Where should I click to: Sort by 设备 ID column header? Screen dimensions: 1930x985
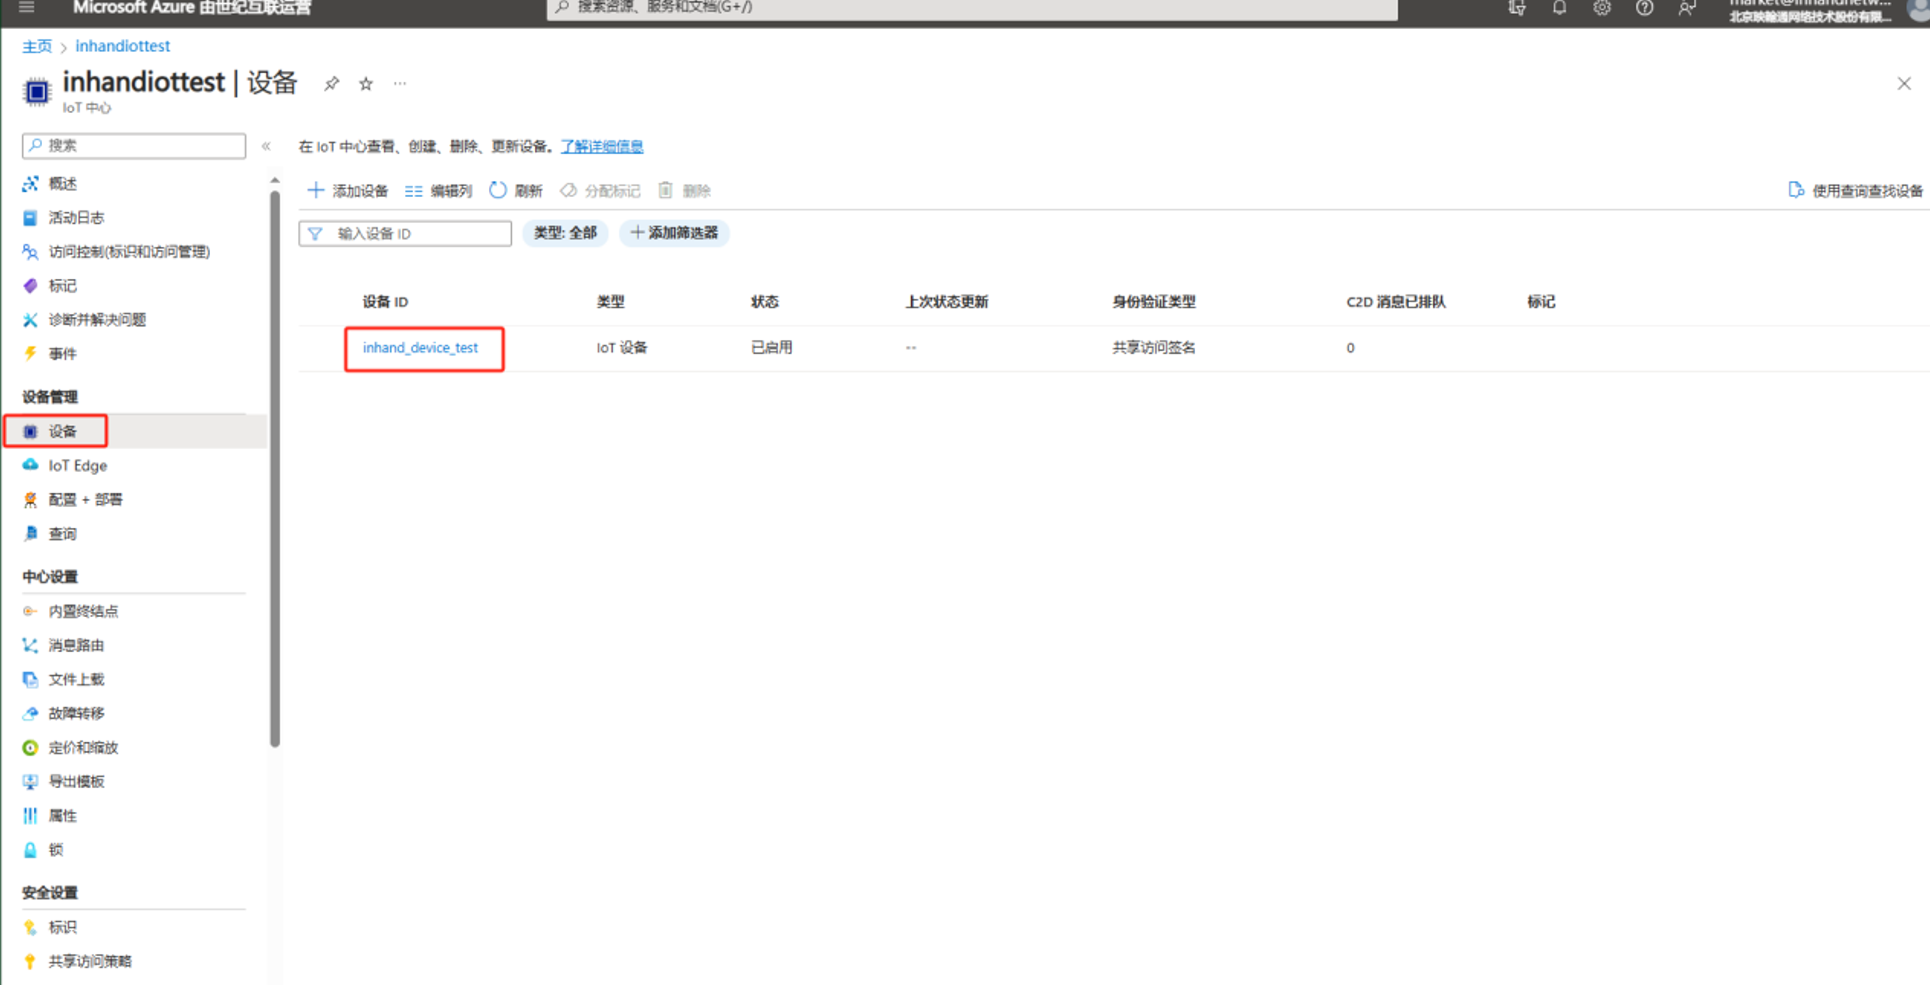click(x=385, y=302)
